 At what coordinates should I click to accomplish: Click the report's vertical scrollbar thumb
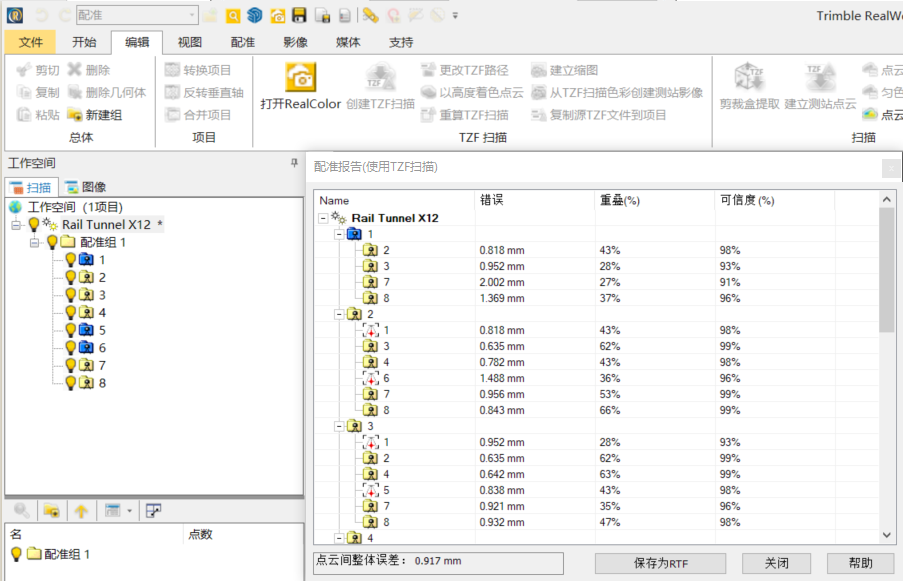(x=886, y=270)
